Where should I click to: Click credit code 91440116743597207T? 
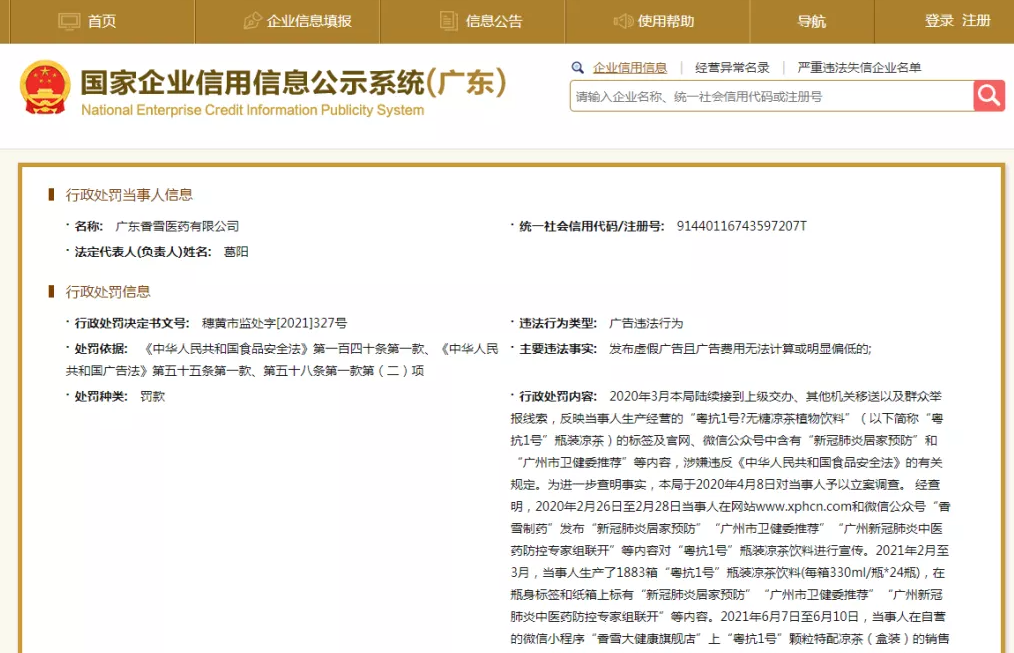[742, 226]
